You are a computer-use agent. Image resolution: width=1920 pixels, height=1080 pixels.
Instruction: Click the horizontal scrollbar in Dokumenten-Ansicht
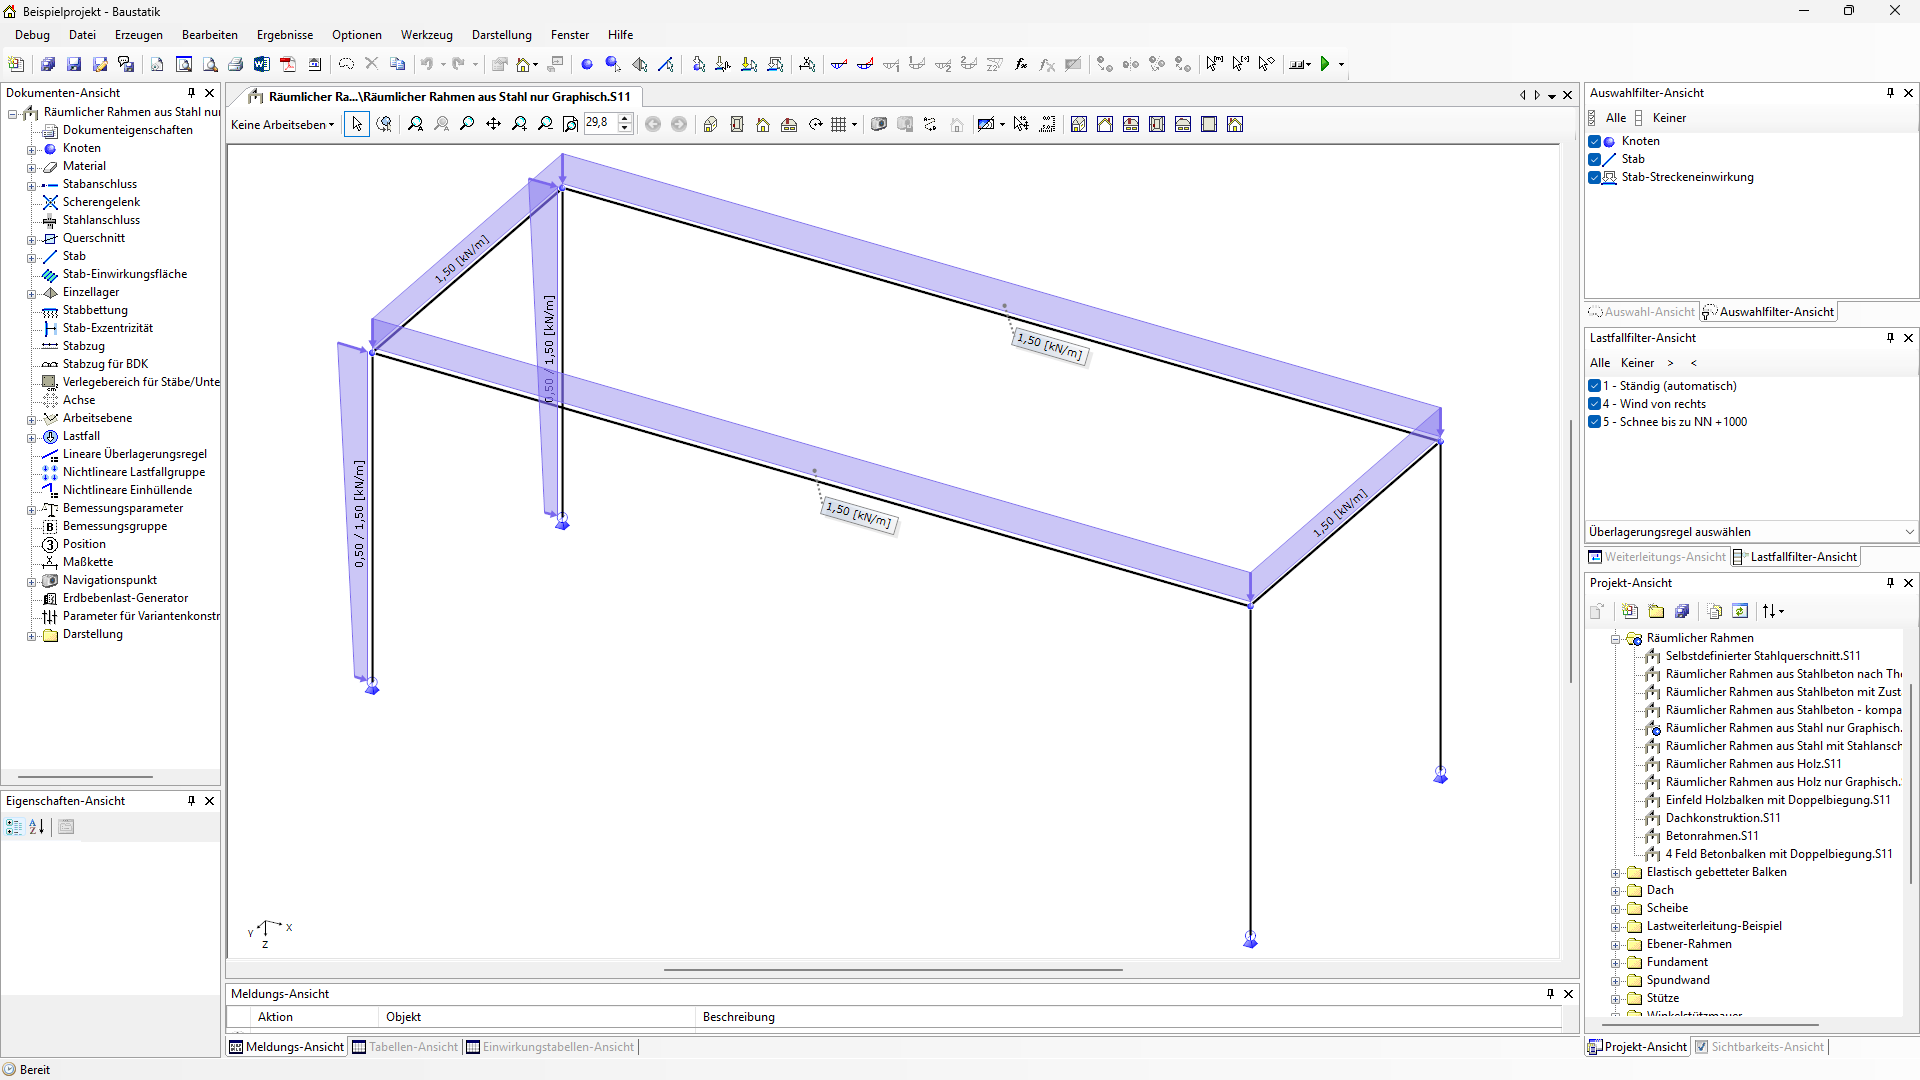pos(85,777)
